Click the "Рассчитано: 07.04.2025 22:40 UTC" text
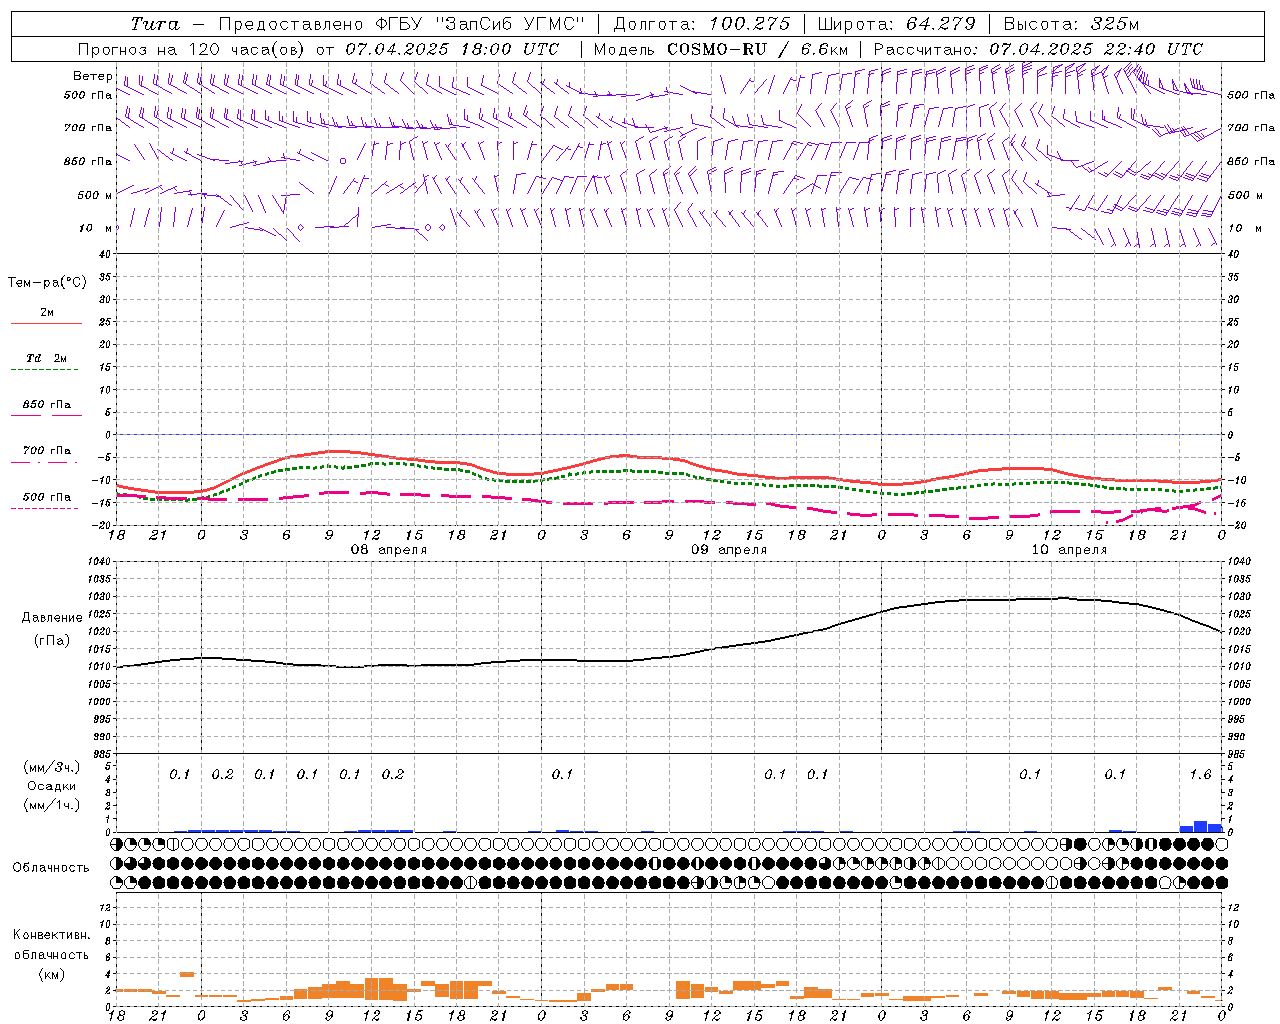Viewport: 1280px width, 1024px height. [1038, 49]
